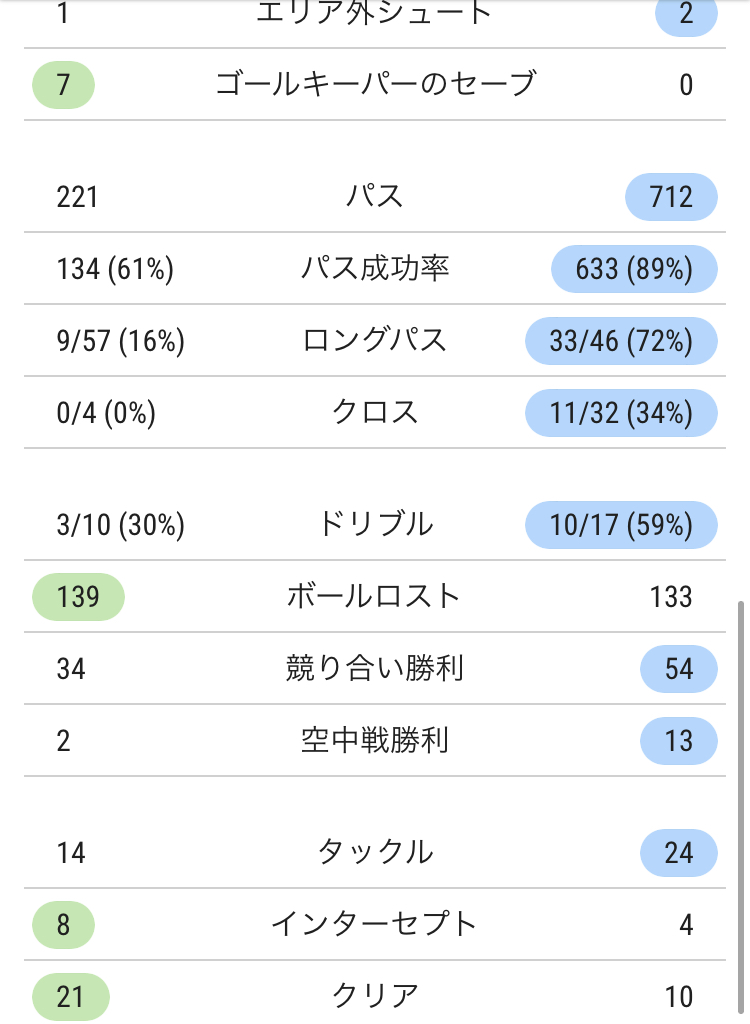750x1024 pixels.
Task: Select the パス成功率 stat label
Action: [374, 268]
